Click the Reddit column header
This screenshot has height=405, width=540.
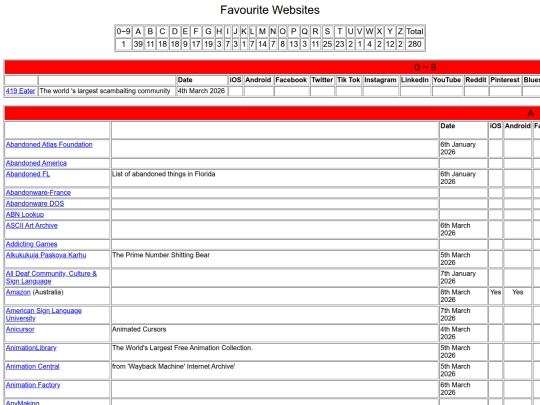click(476, 80)
